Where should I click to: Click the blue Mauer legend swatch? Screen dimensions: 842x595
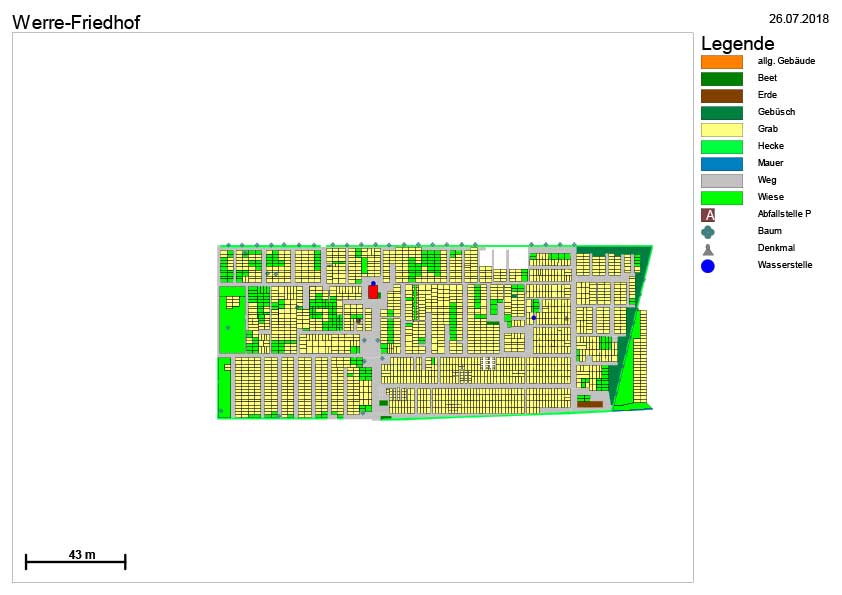click(722, 164)
